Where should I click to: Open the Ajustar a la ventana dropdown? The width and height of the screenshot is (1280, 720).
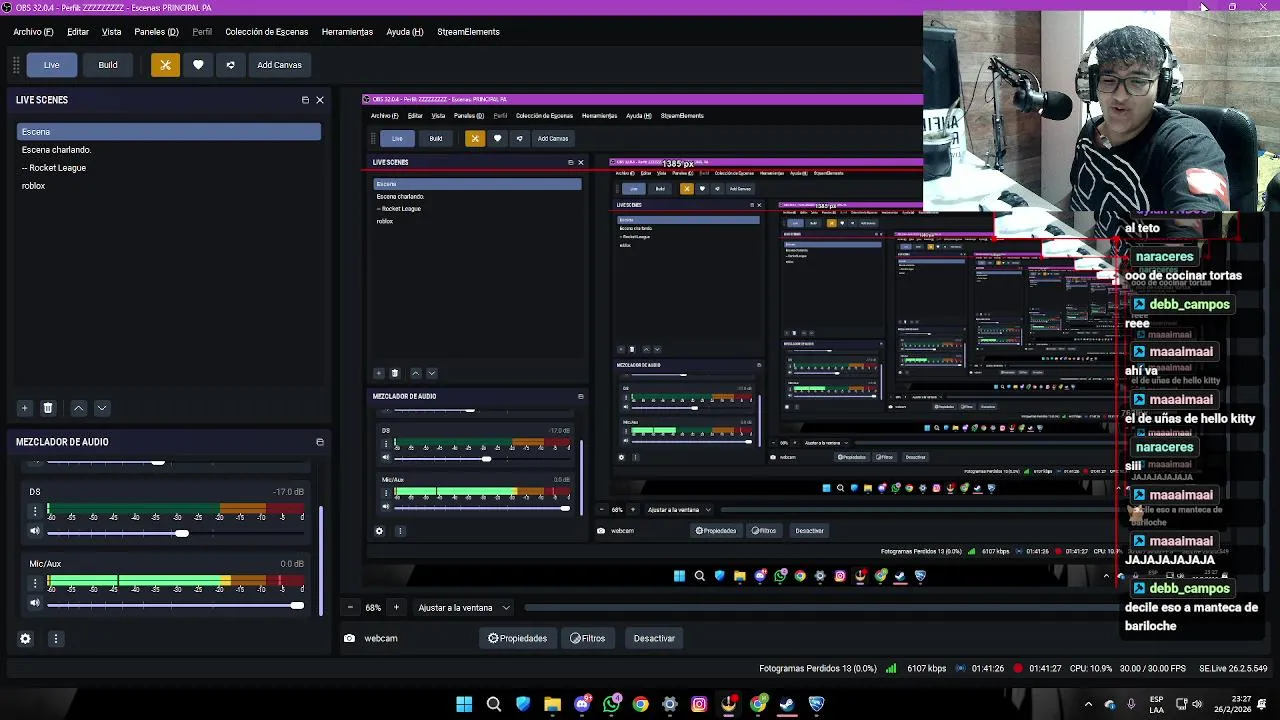coord(464,608)
